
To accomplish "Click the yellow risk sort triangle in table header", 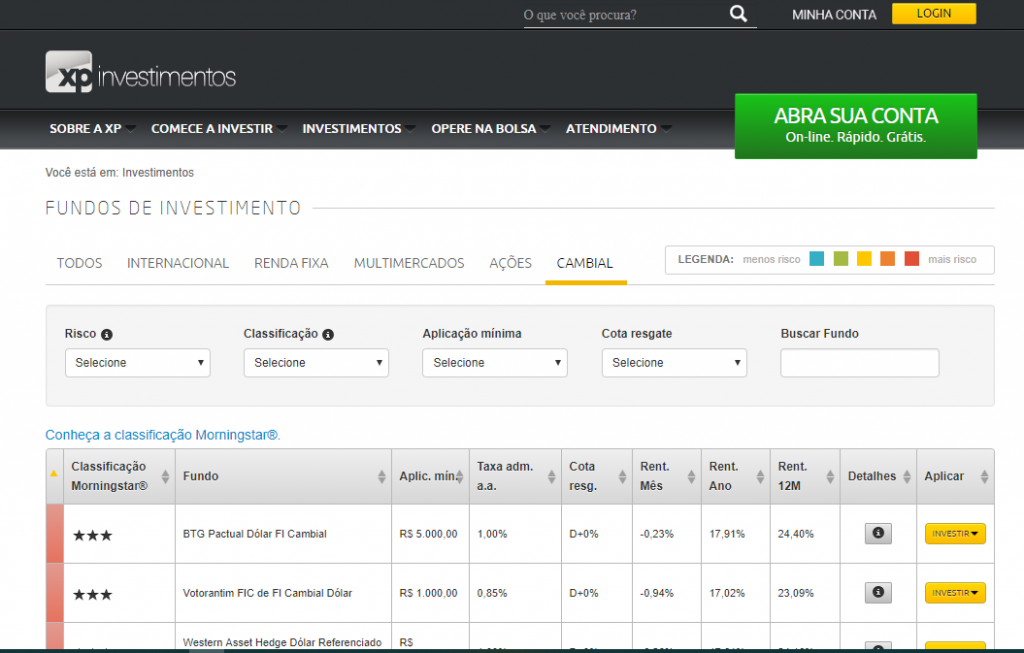I will point(54,473).
